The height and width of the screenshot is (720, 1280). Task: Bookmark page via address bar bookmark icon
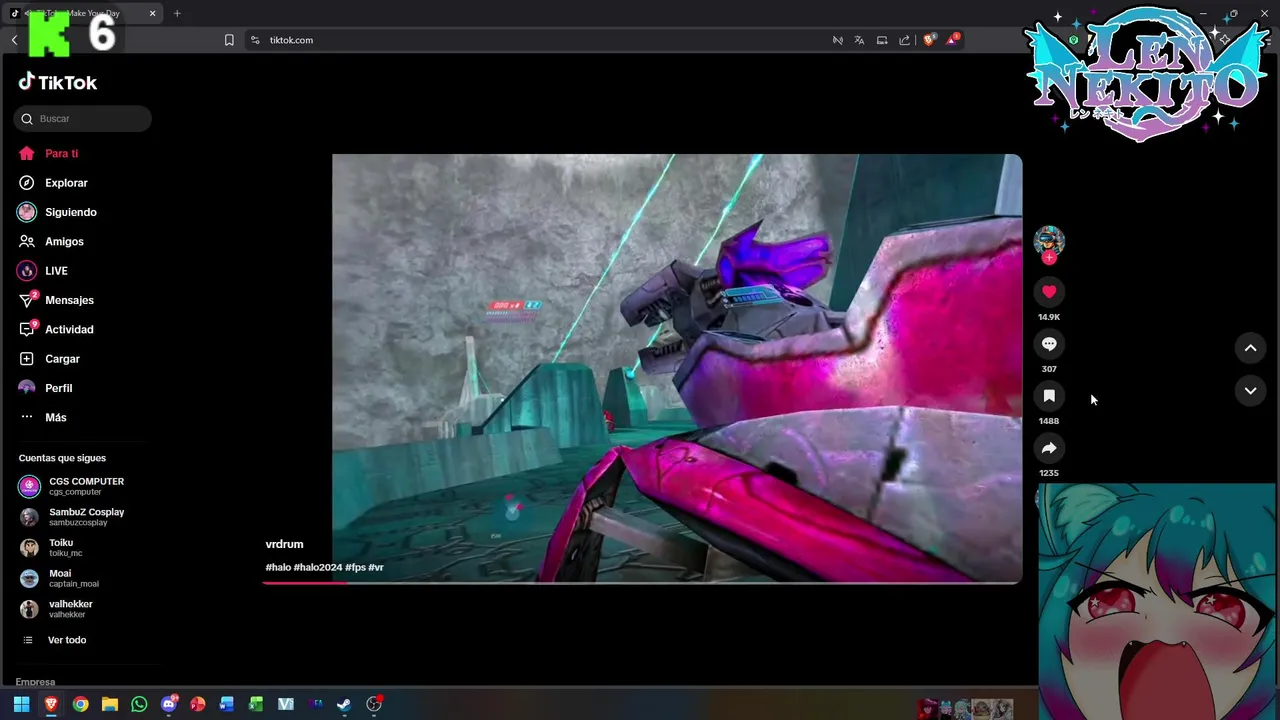[x=229, y=40]
